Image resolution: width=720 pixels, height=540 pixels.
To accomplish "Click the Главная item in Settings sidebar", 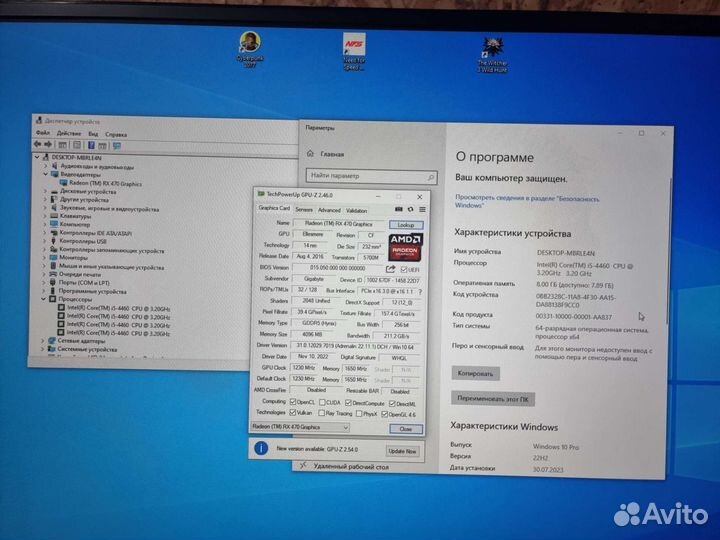I will coord(332,154).
